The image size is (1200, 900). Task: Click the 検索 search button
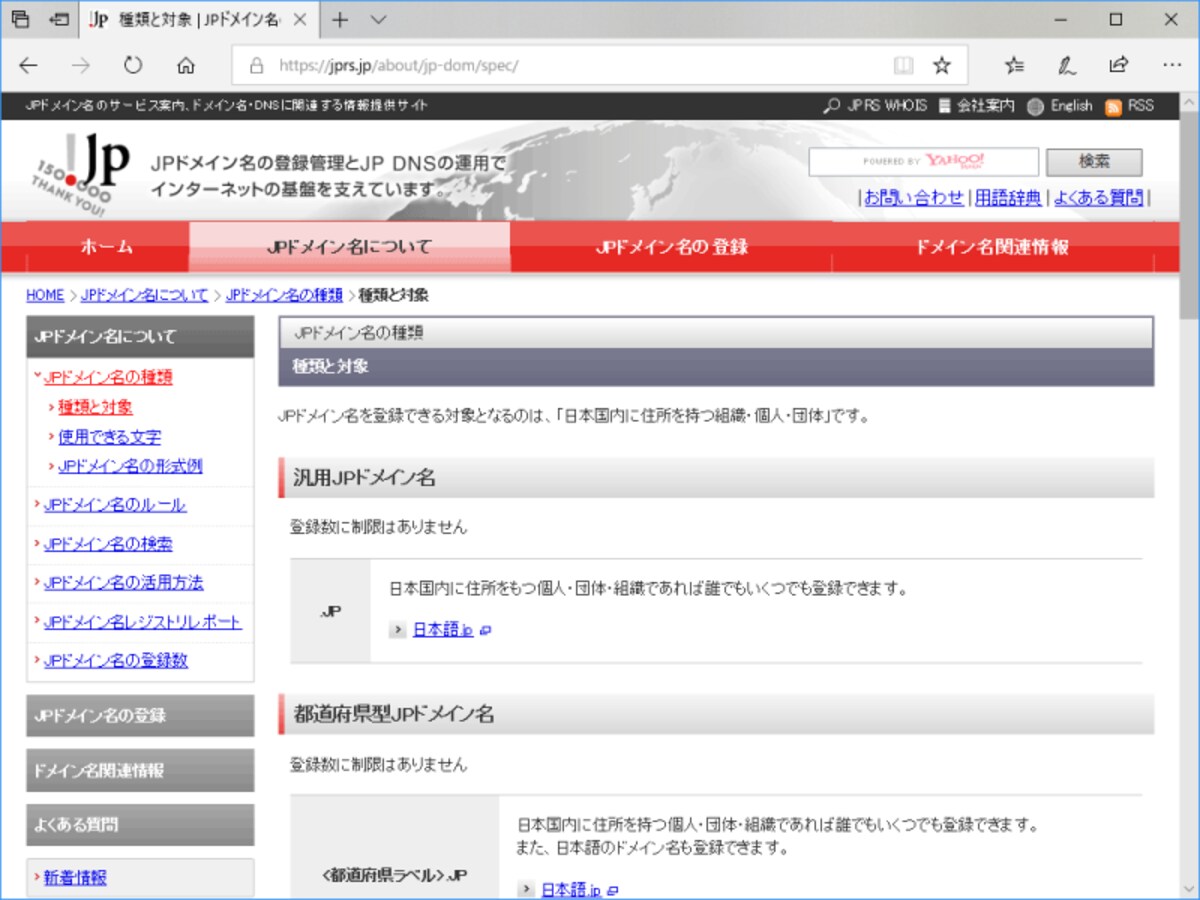pyautogui.click(x=1094, y=162)
